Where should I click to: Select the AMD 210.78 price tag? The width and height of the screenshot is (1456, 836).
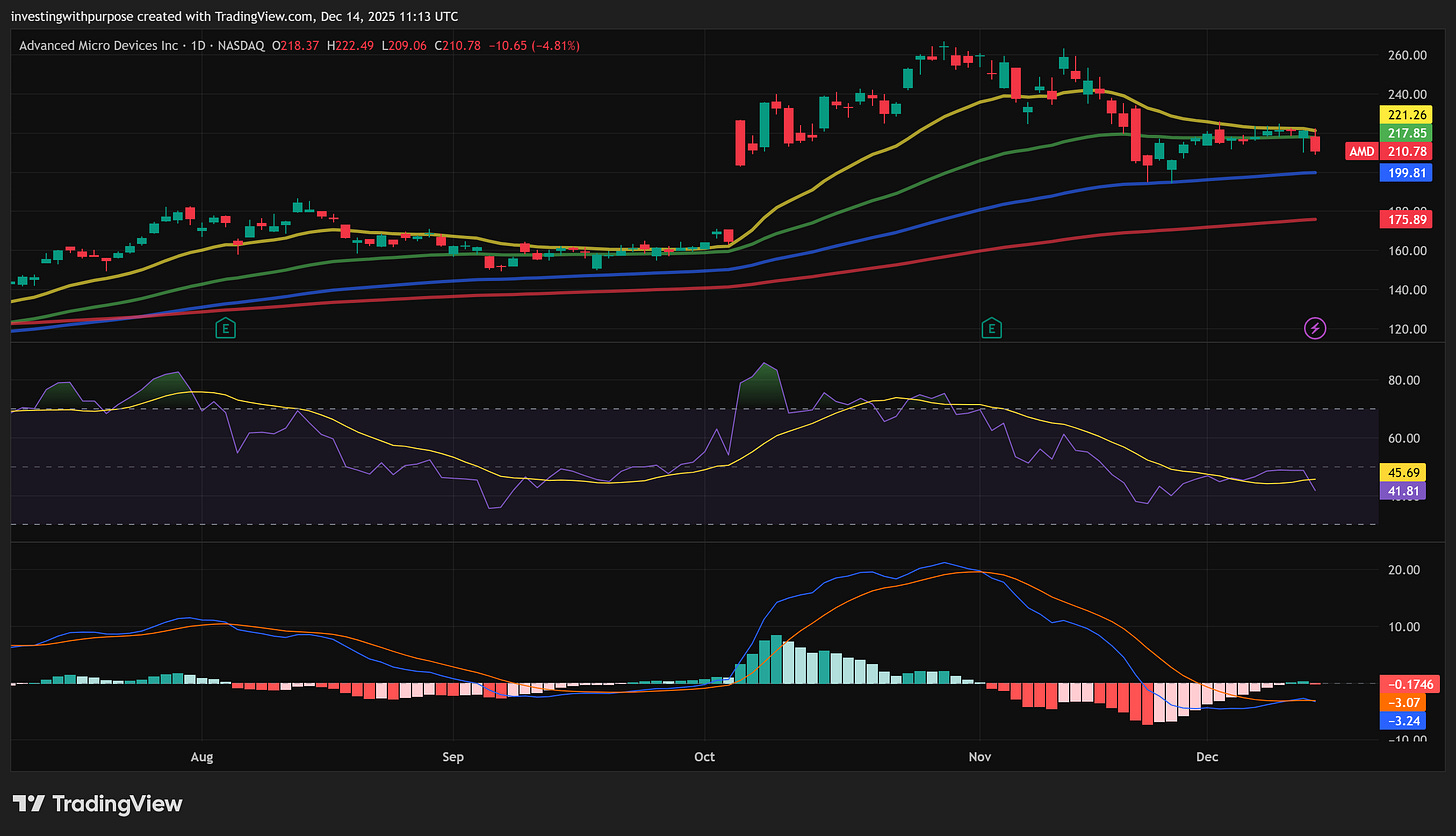[x=1389, y=151]
